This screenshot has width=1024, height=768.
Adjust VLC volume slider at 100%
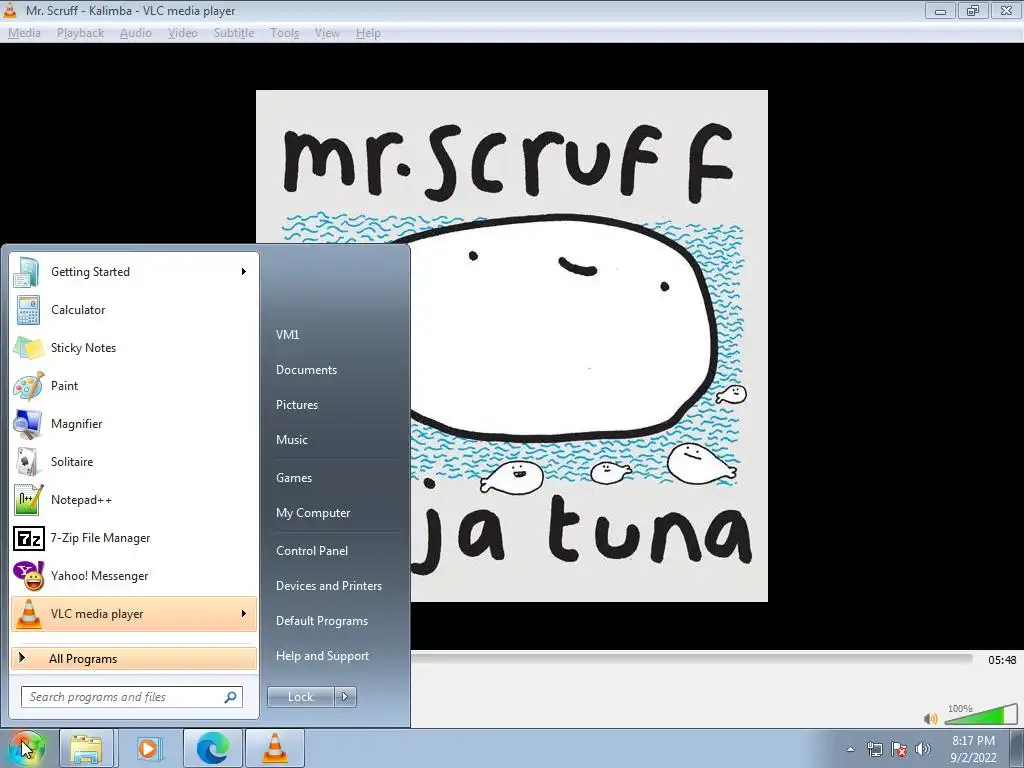(980, 715)
